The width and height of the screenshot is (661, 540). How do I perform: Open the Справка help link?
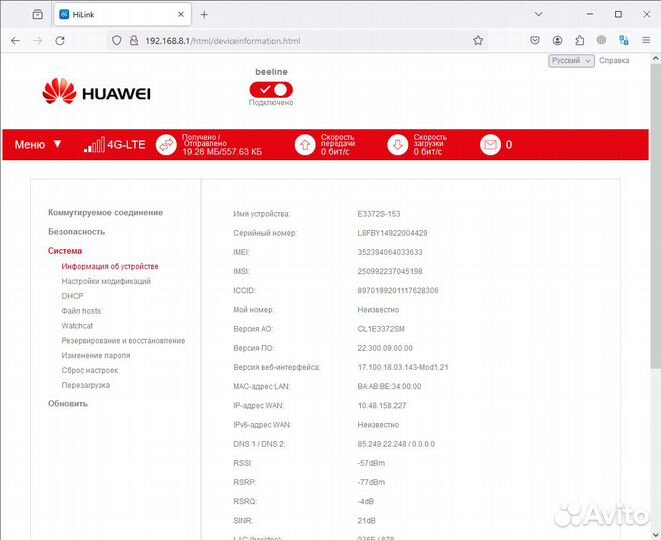[x=614, y=61]
